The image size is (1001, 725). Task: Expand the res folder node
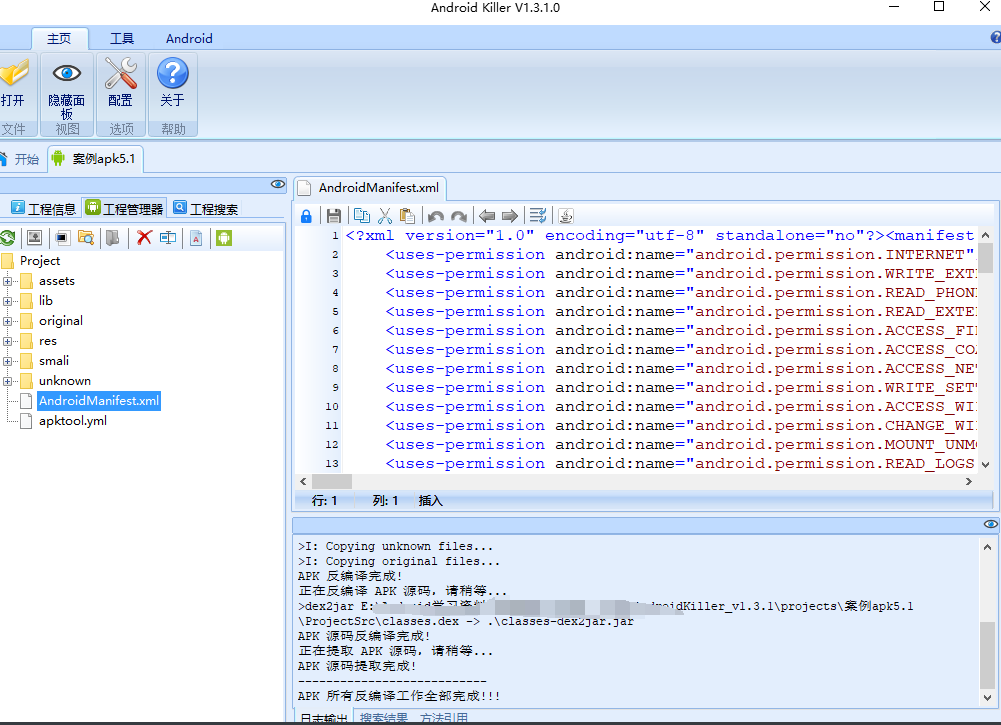pos(7,341)
